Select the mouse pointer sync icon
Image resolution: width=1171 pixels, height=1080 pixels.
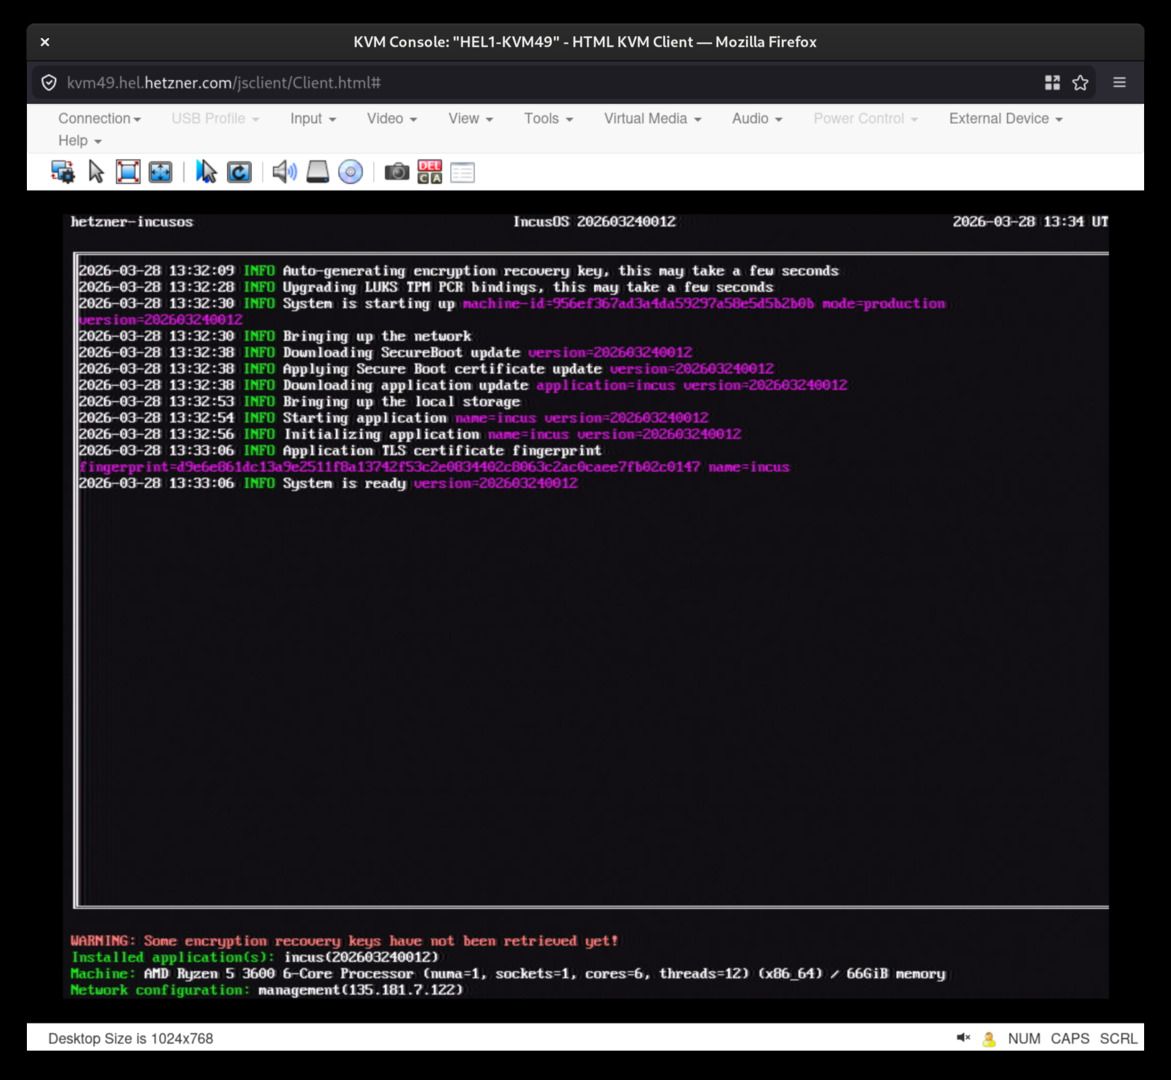coord(206,171)
